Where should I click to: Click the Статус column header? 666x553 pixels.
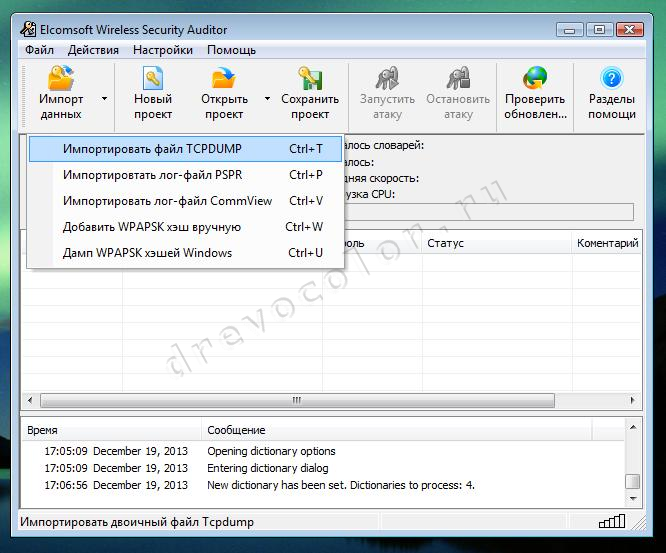tap(497, 243)
